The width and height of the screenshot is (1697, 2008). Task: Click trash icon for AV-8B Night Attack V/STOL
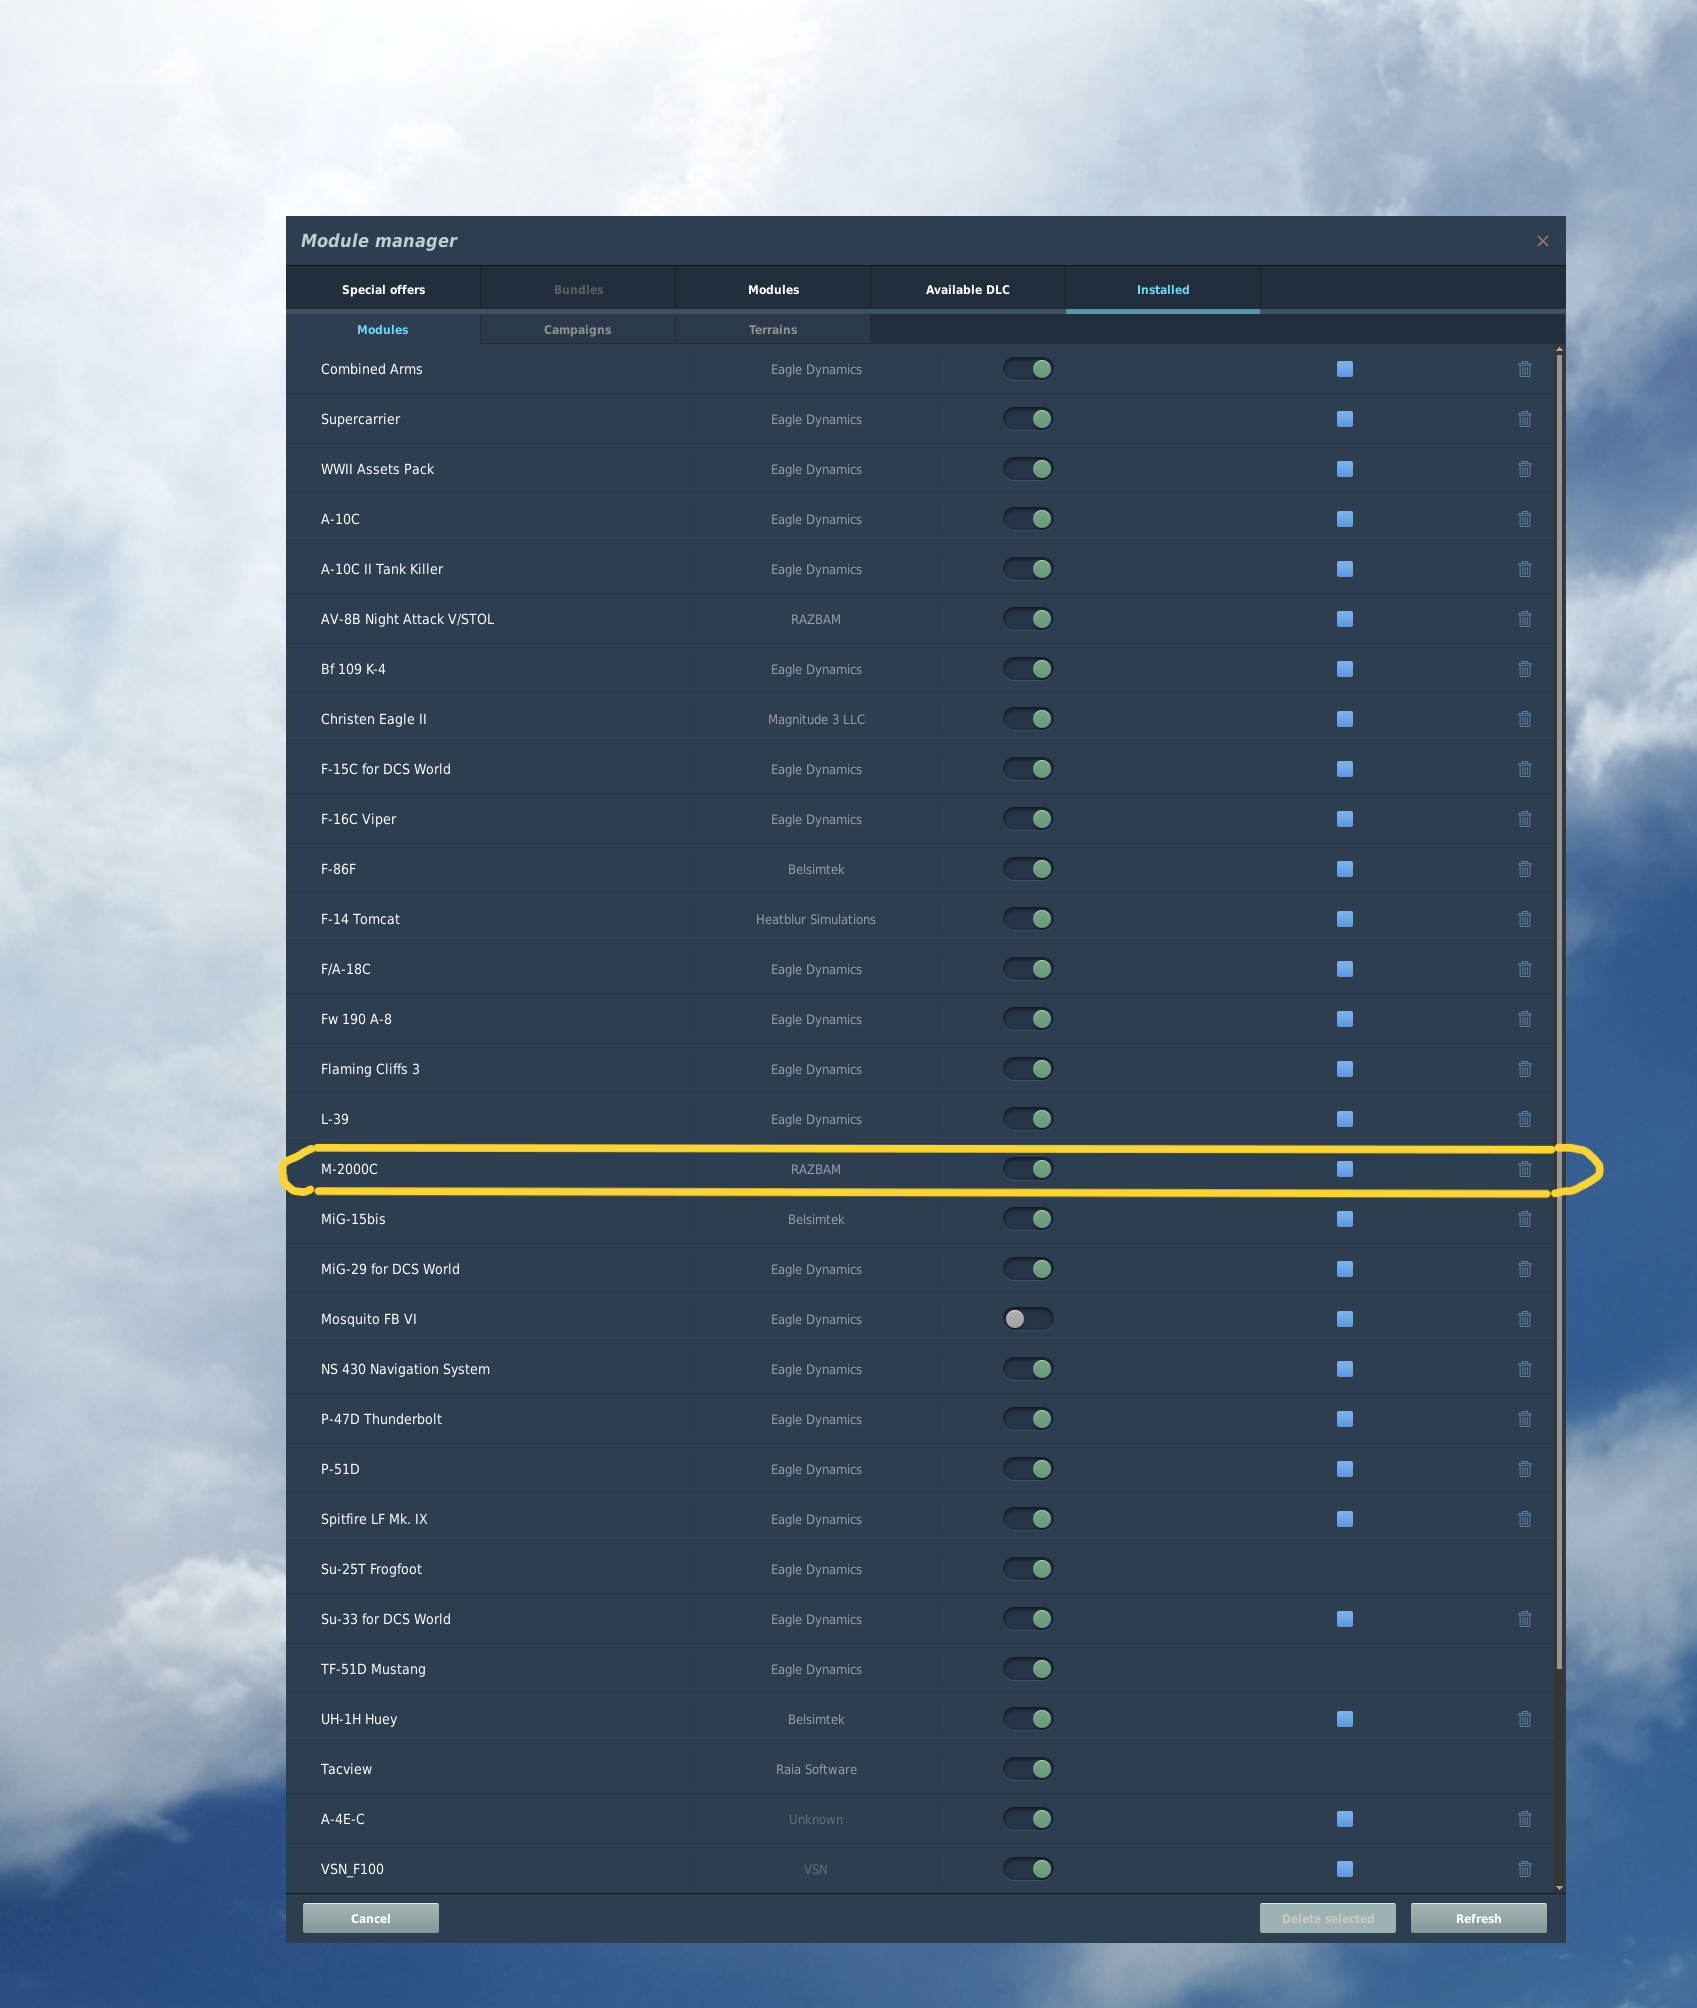pos(1524,619)
